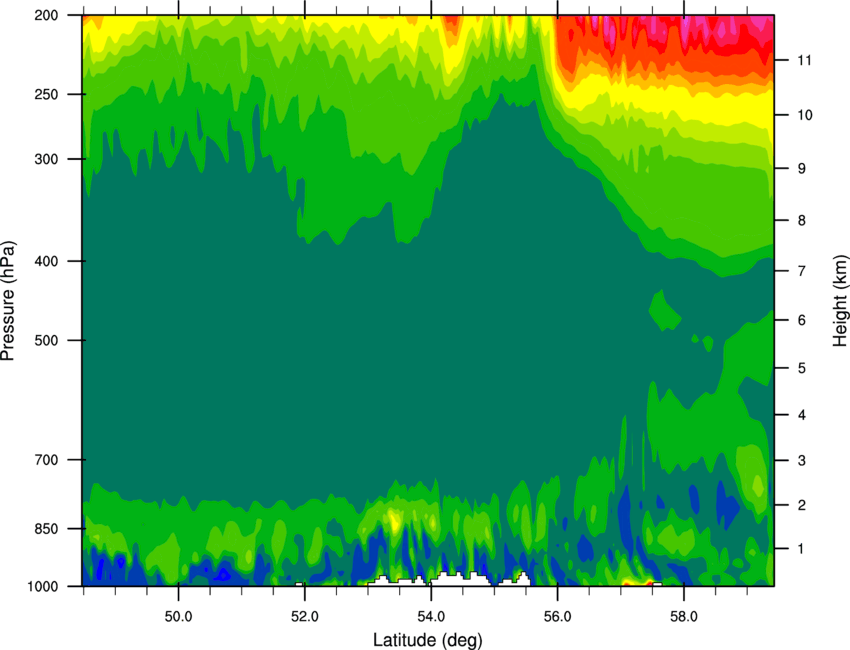The height and width of the screenshot is (650, 850).
Task: Click the 250 pressure tick label
Action: 46,94
